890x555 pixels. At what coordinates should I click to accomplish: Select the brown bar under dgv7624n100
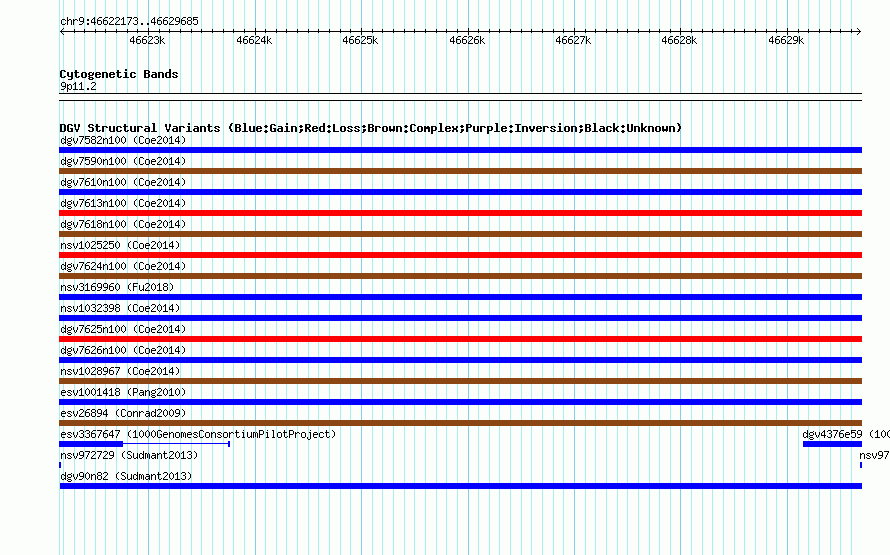[x=460, y=276]
